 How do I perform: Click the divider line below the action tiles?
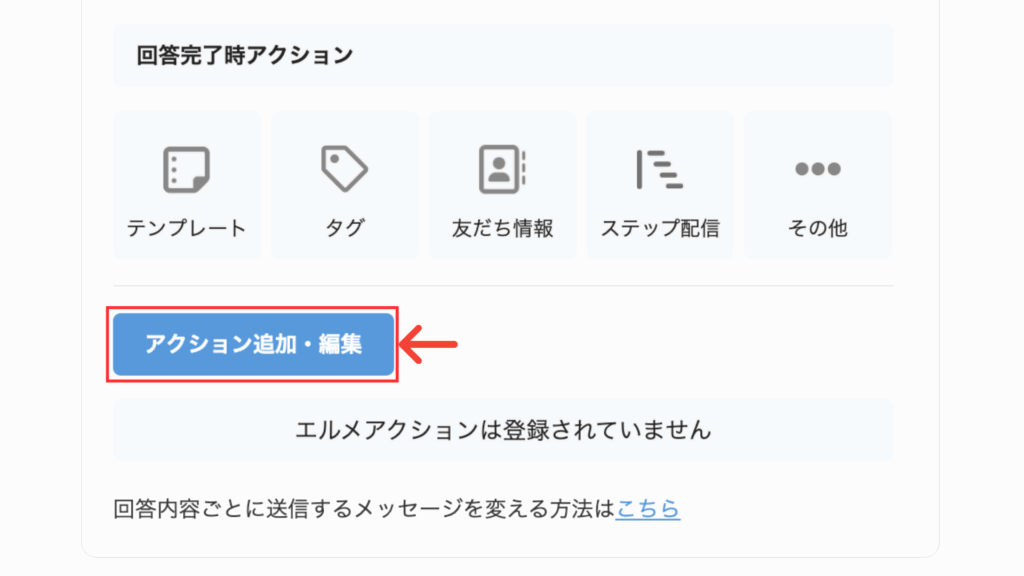click(503, 285)
